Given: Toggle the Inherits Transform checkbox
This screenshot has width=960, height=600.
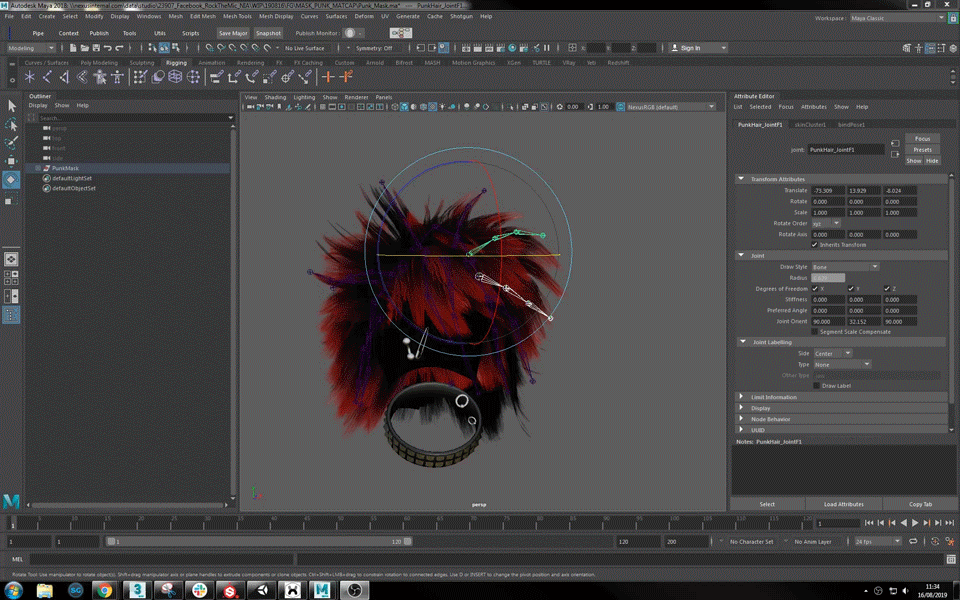Looking at the screenshot, I should [815, 244].
